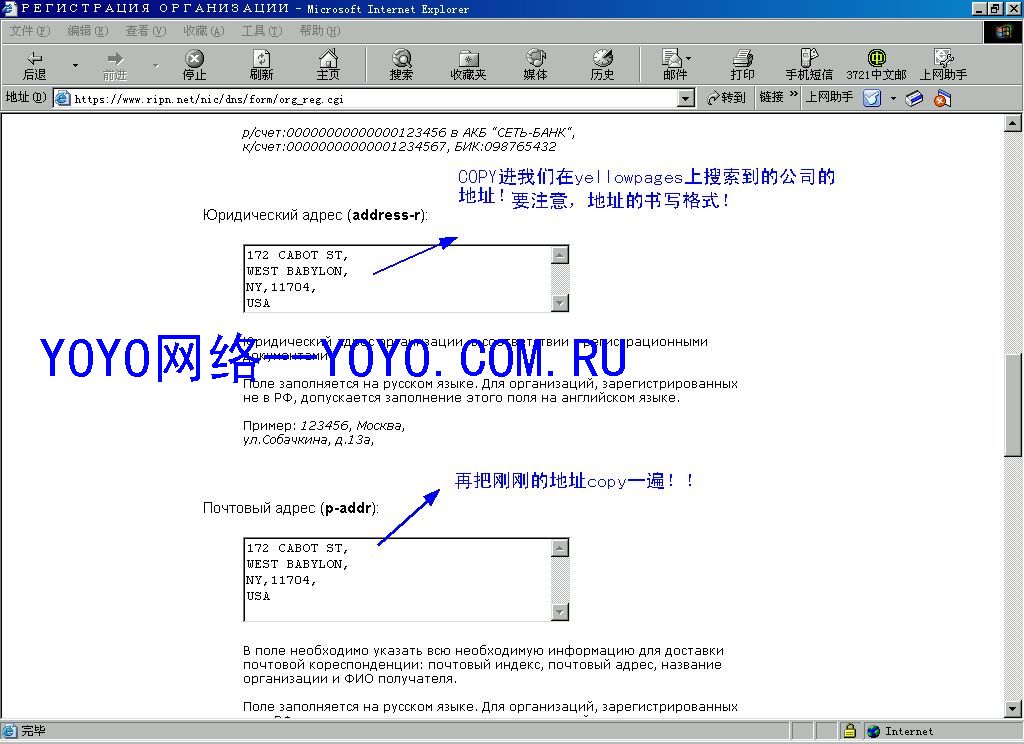Open the Search (搜索) toolbar icon
Image resolution: width=1024 pixels, height=744 pixels.
(x=401, y=58)
